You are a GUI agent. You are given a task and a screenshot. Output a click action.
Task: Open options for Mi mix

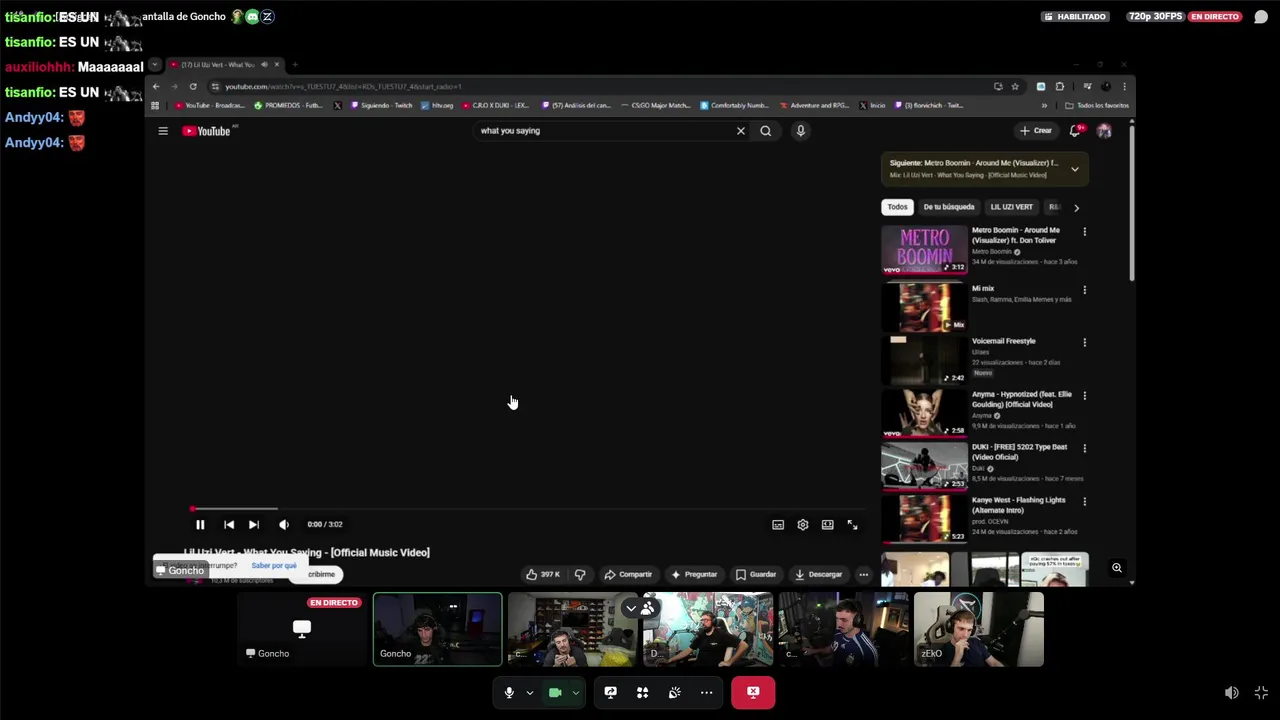click(1084, 290)
